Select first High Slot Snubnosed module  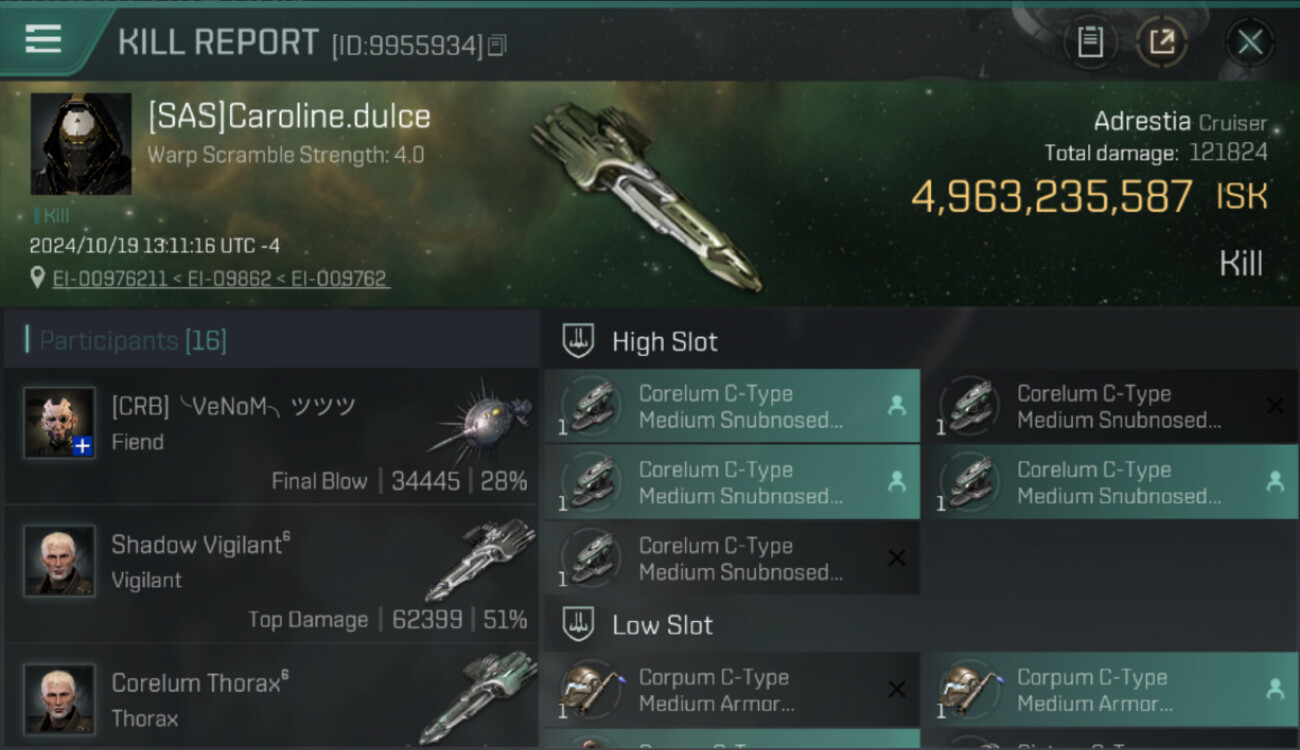(x=731, y=407)
